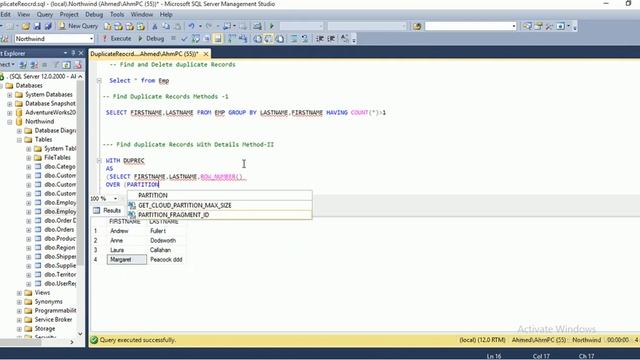Viewport: 640px width, 360px height.
Task: Expand the Service Broker folder
Action: click(19, 320)
